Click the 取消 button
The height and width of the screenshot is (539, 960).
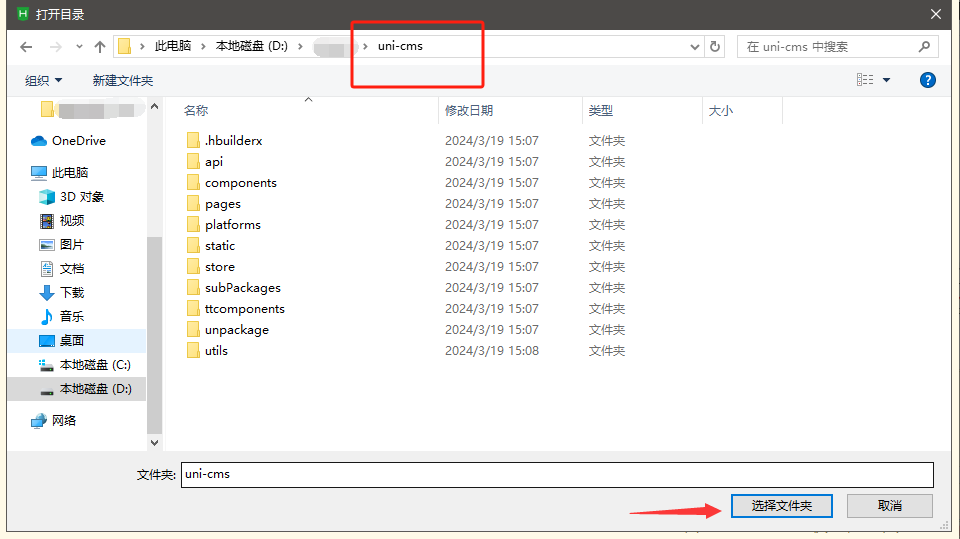tap(889, 506)
